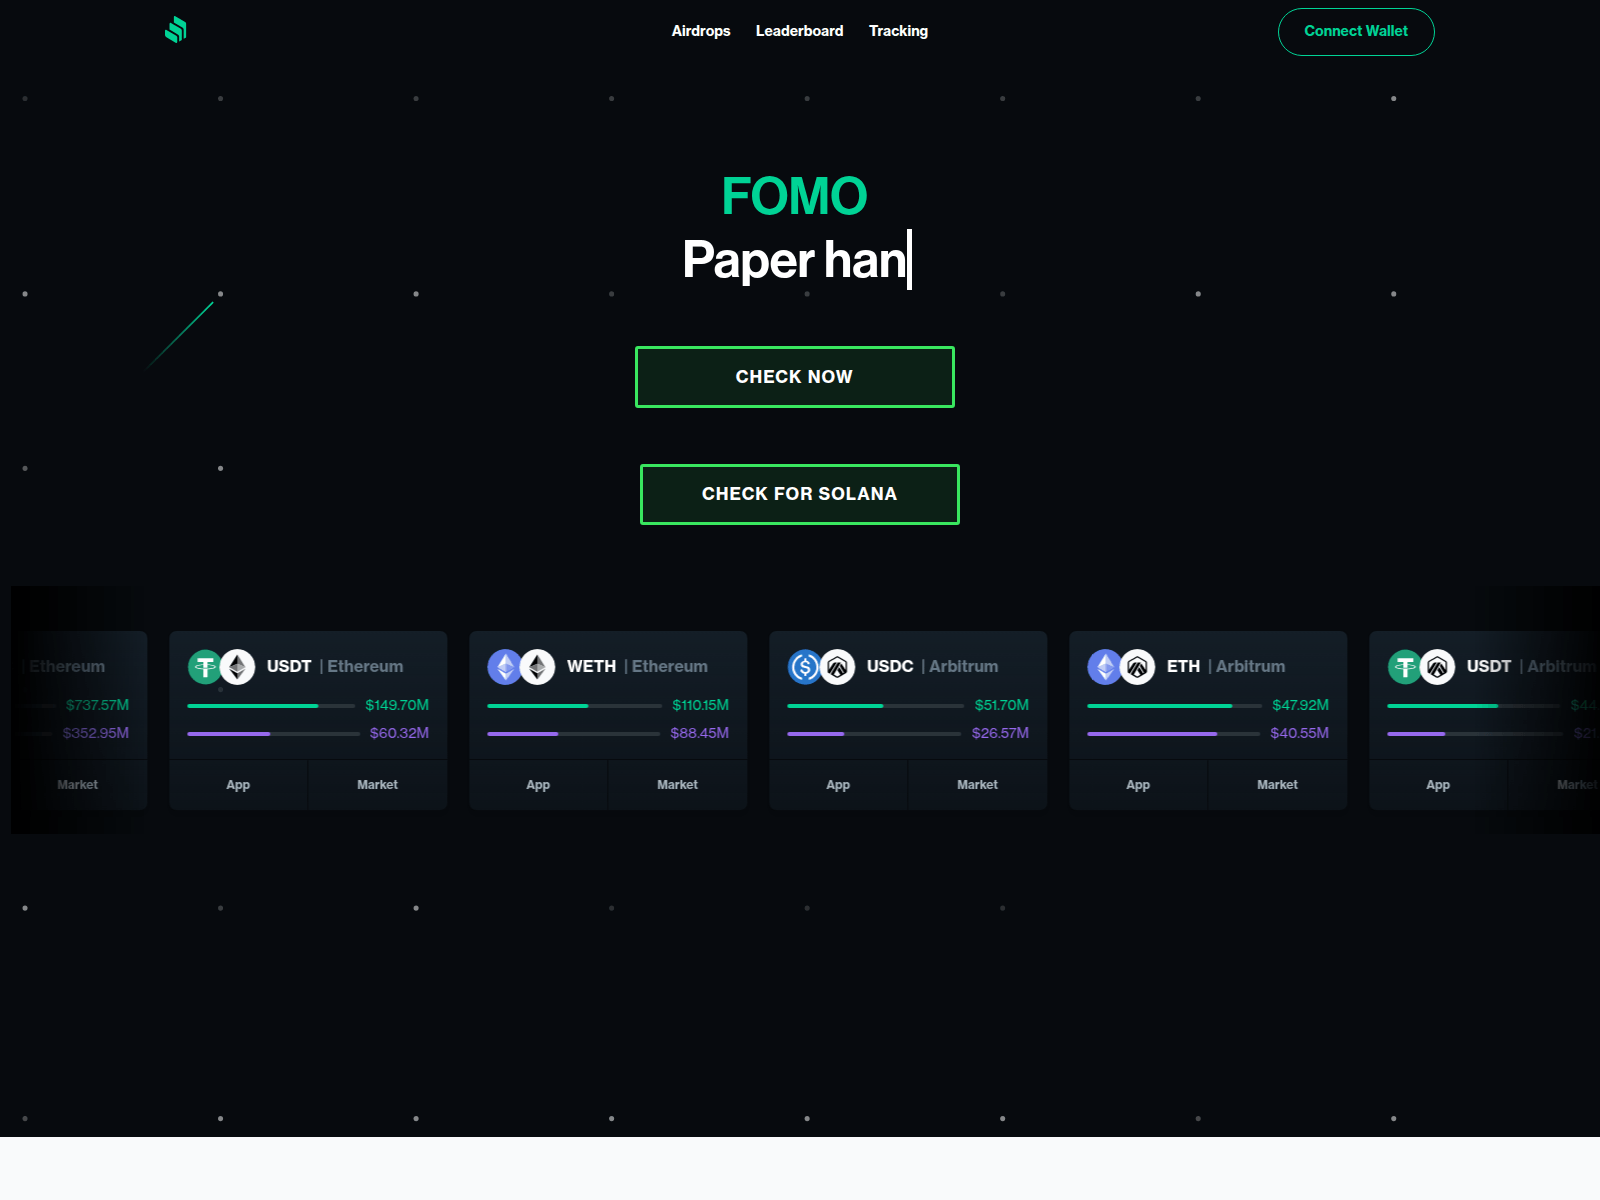
Task: Click the USDC token icon on USDC card
Action: [805, 667]
